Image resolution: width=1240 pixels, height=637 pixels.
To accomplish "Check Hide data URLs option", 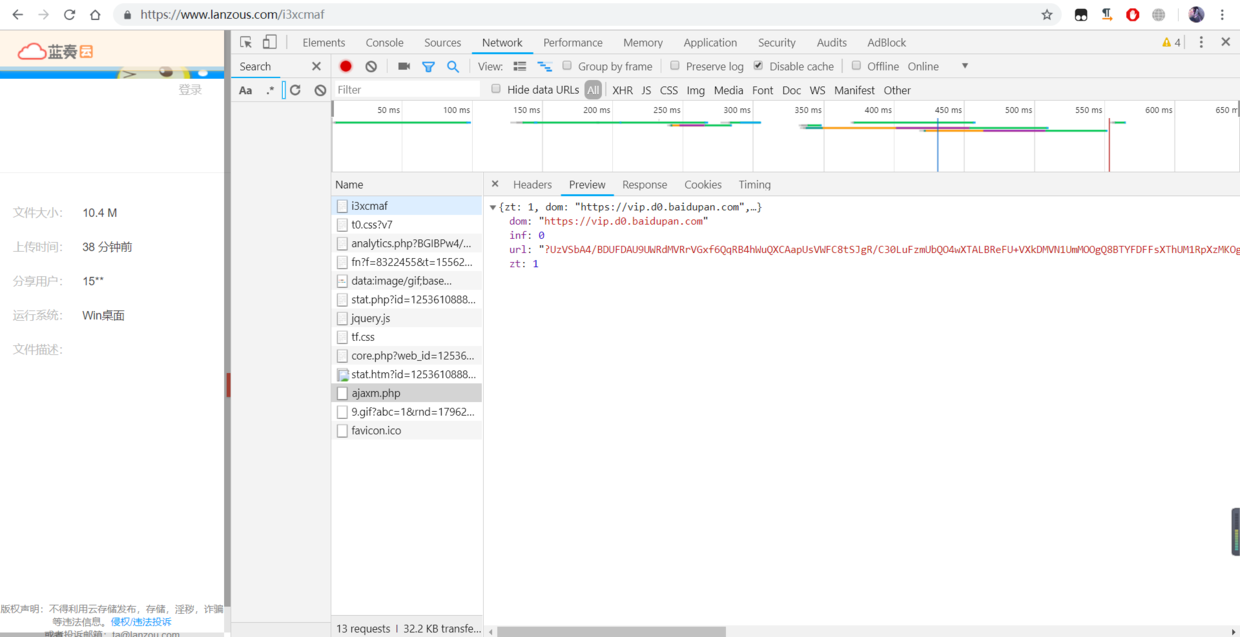I will coord(495,89).
